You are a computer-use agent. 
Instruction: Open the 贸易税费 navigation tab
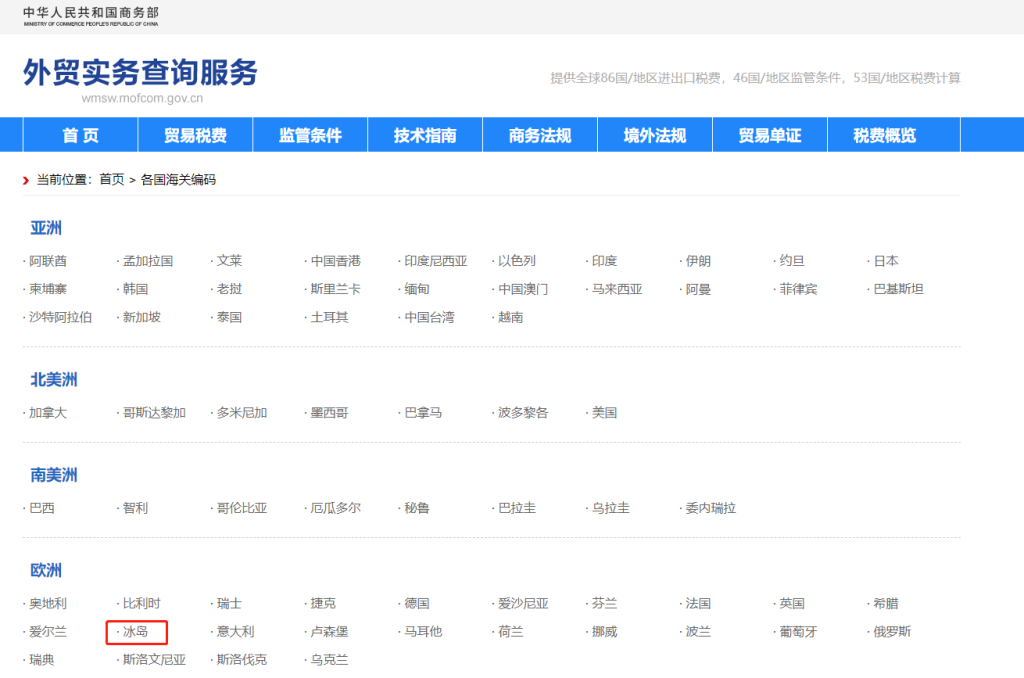point(195,135)
